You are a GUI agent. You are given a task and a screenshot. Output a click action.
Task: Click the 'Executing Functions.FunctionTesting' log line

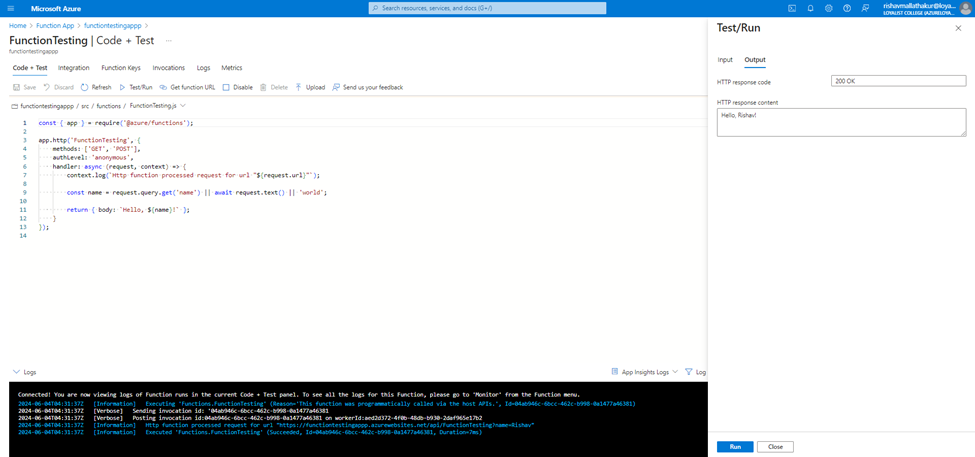(326, 404)
